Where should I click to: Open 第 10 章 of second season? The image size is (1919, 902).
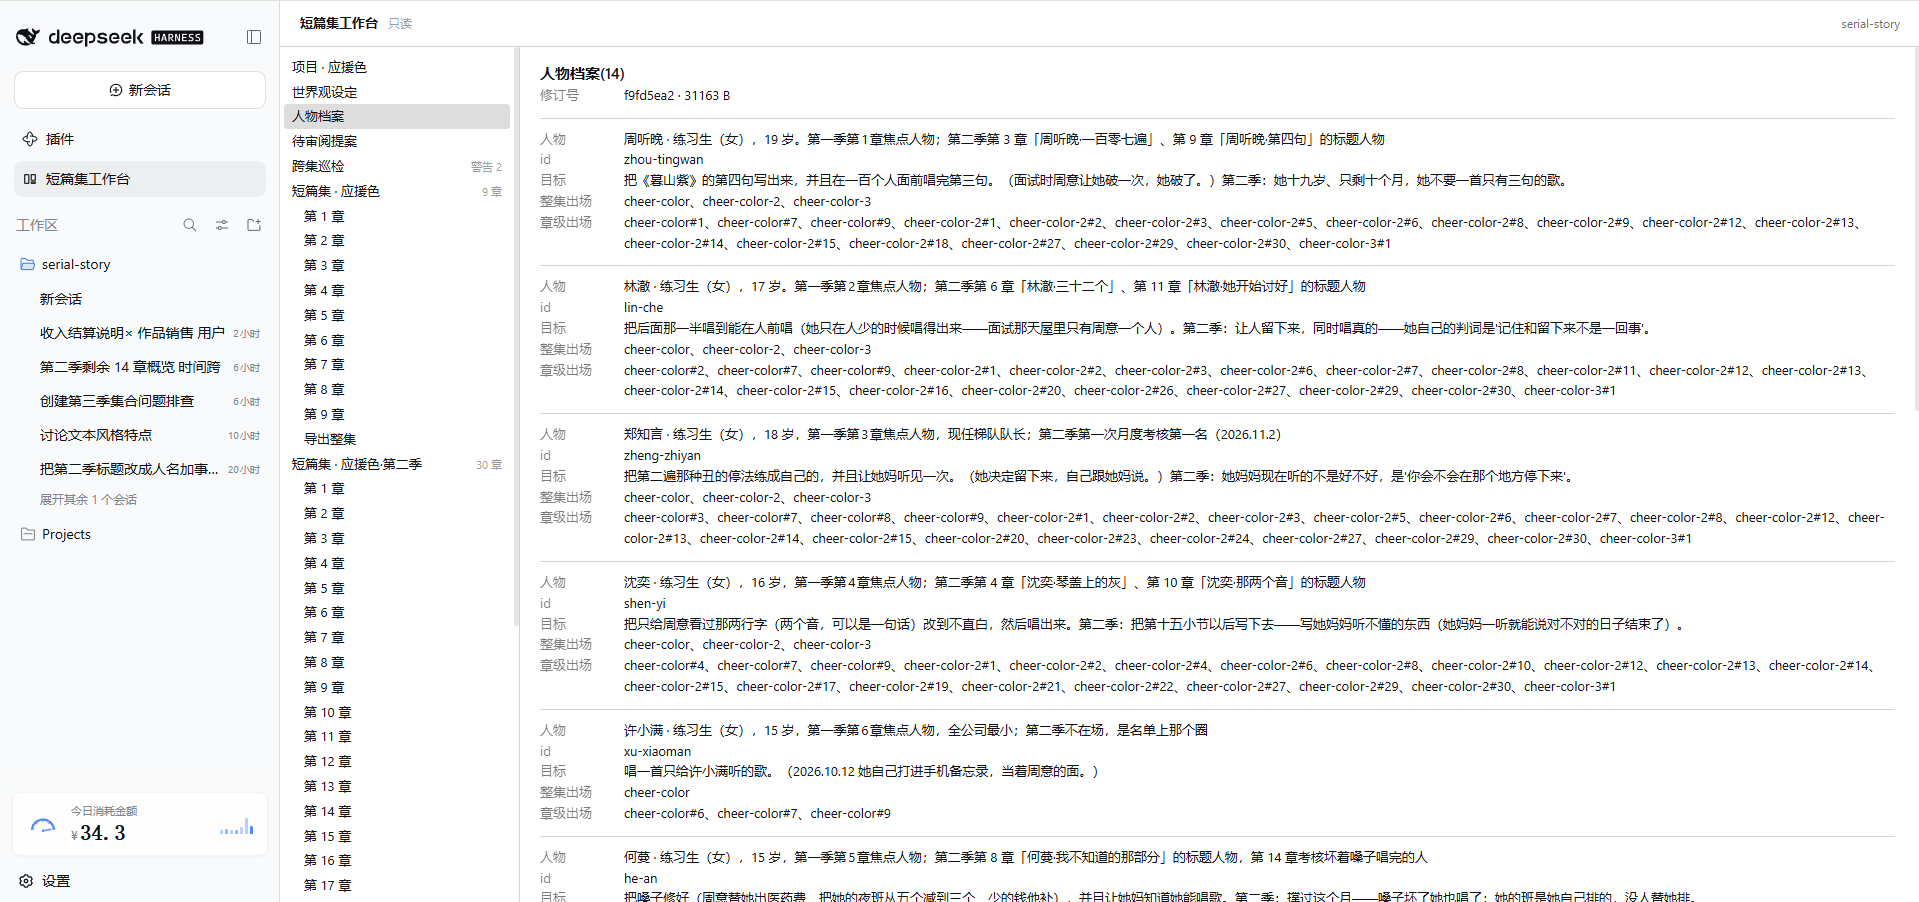pyautogui.click(x=397, y=712)
